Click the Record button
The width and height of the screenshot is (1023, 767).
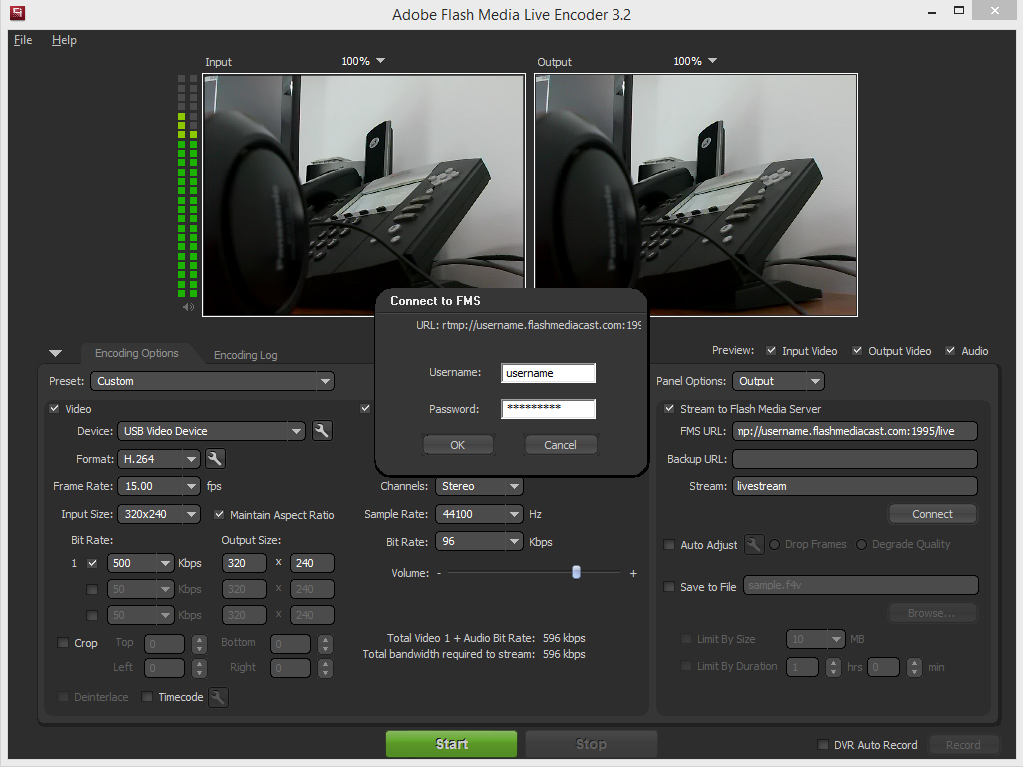coord(963,745)
